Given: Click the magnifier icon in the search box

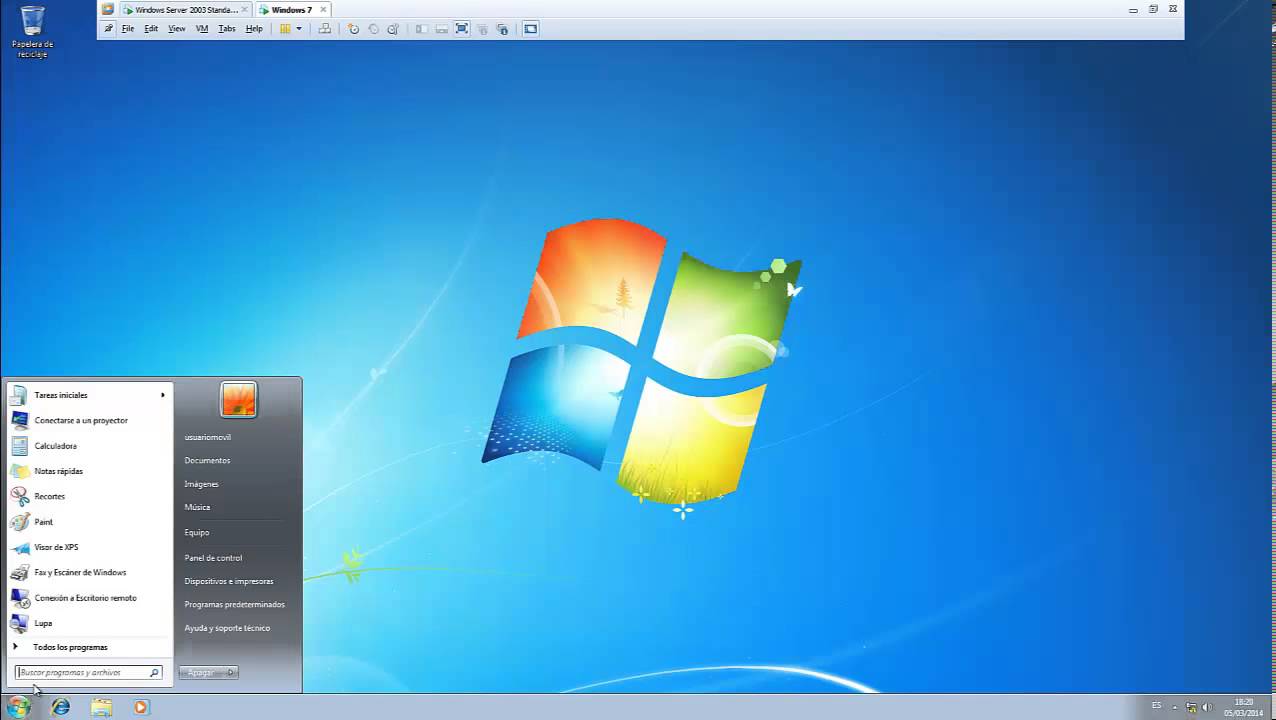Looking at the screenshot, I should [x=154, y=673].
